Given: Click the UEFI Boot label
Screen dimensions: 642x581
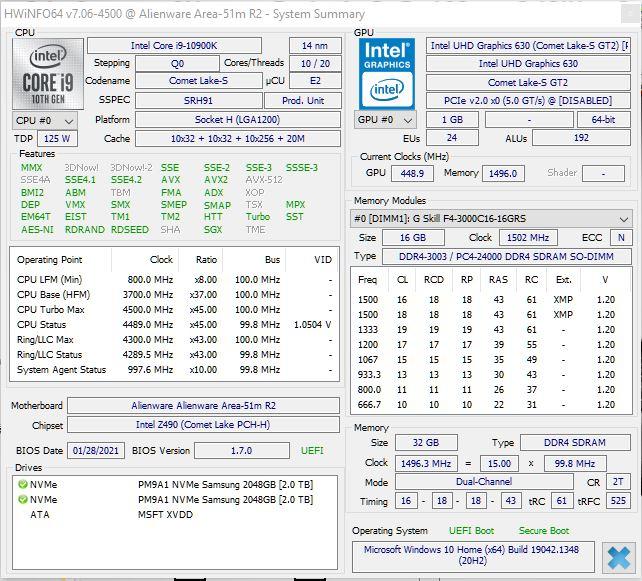Looking at the screenshot, I should tap(470, 530).
